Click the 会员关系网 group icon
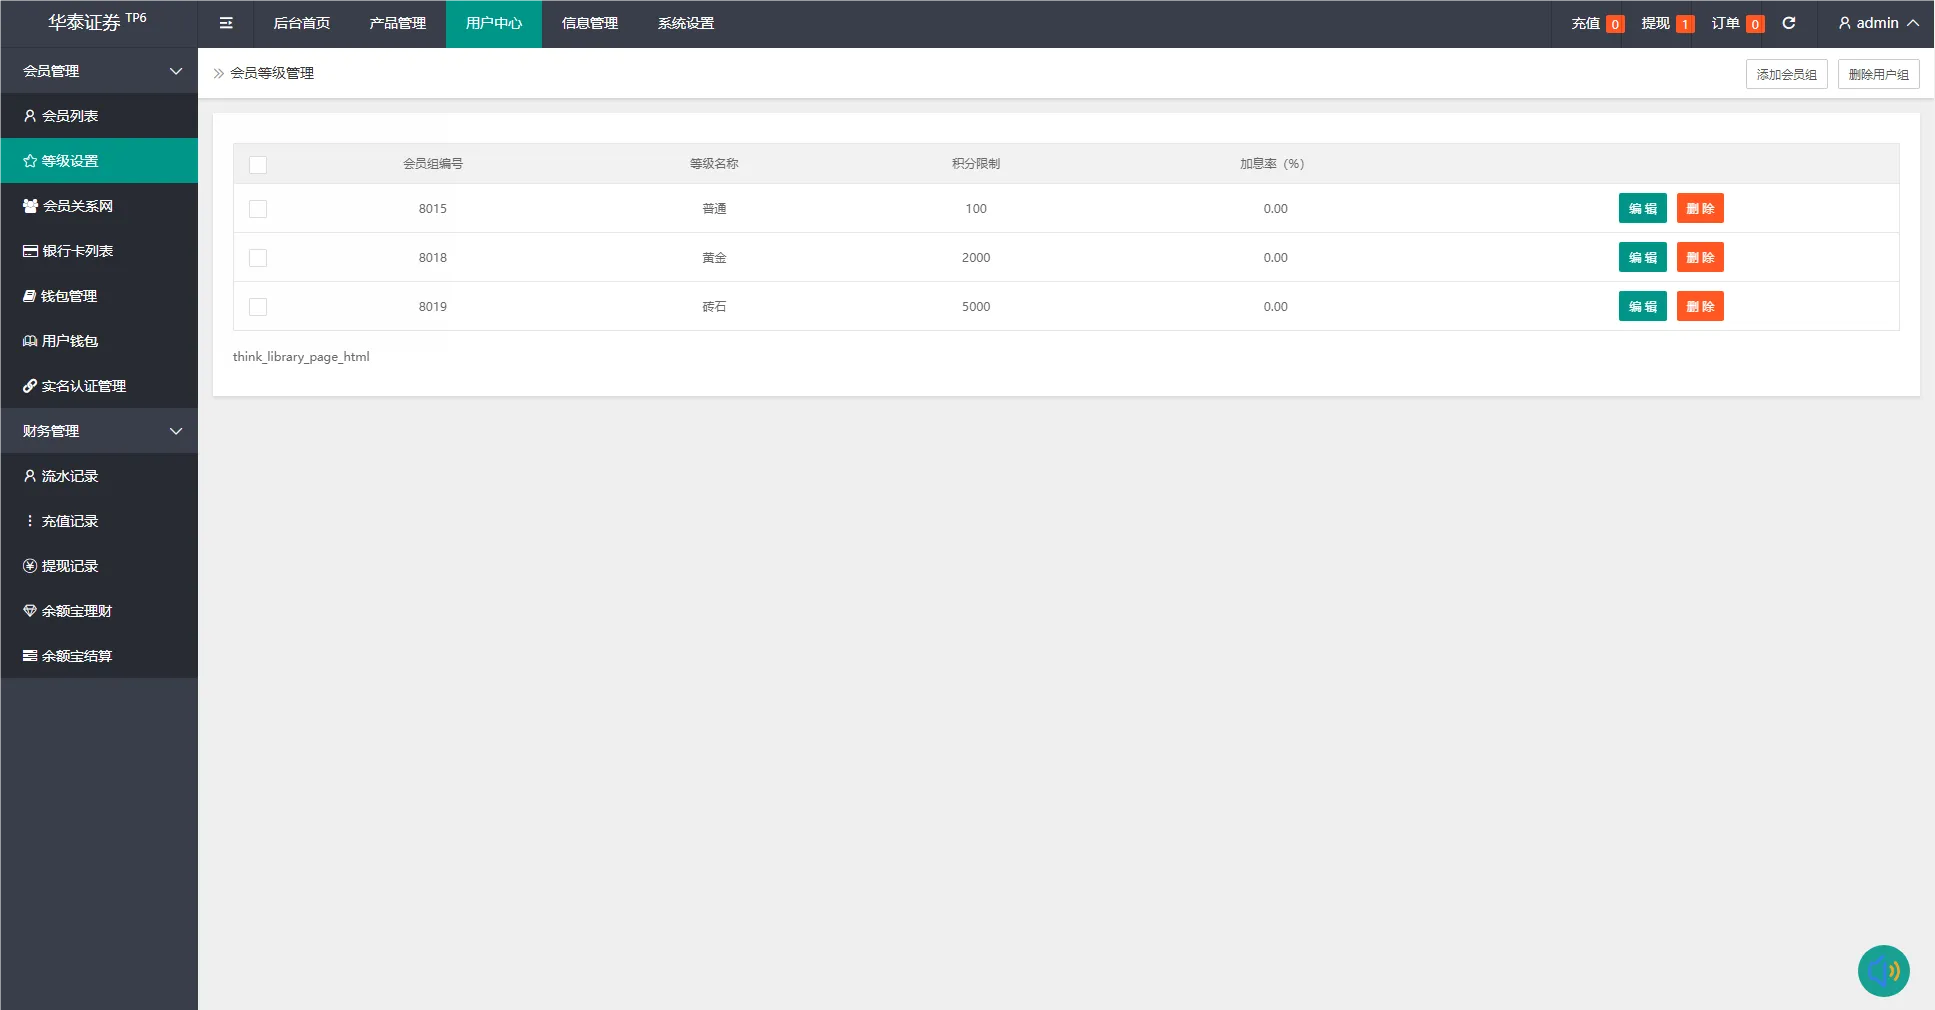1935x1010 pixels. (30, 206)
